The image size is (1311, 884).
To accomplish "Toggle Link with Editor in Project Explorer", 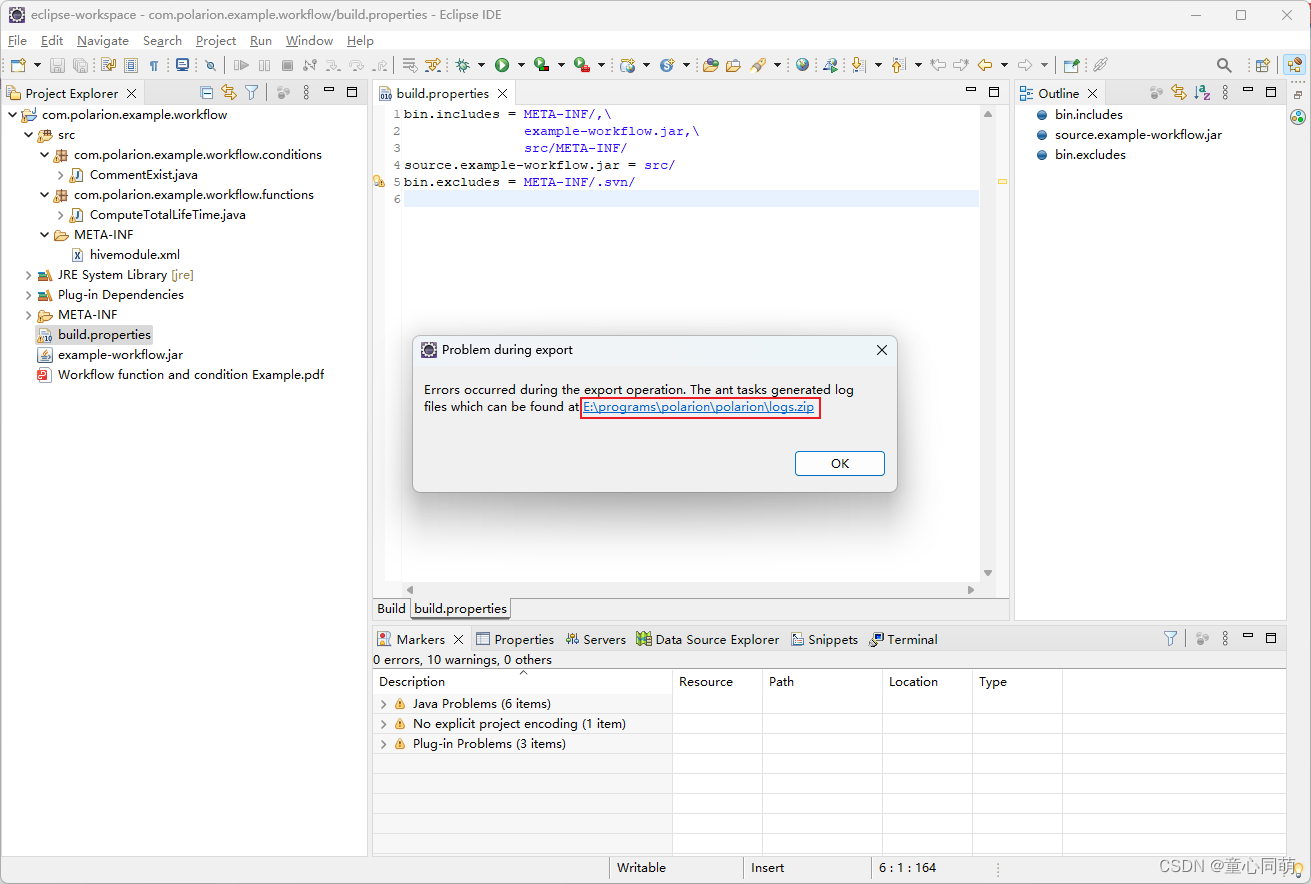I will 229,92.
